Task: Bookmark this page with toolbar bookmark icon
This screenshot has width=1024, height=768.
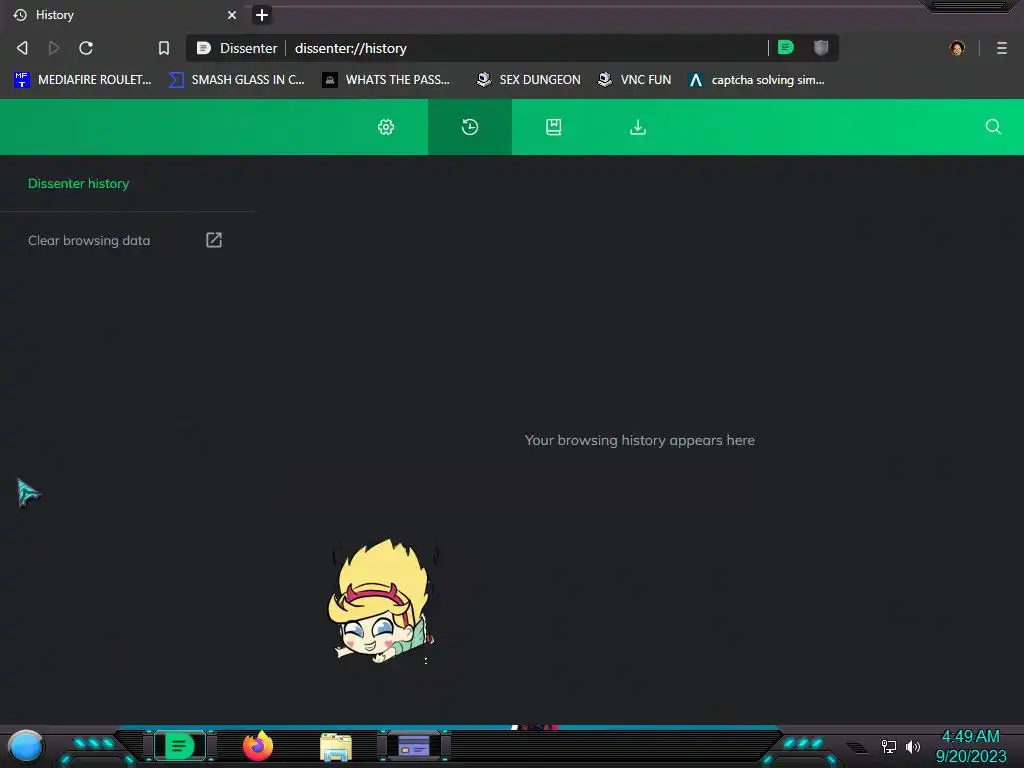Action: point(164,48)
